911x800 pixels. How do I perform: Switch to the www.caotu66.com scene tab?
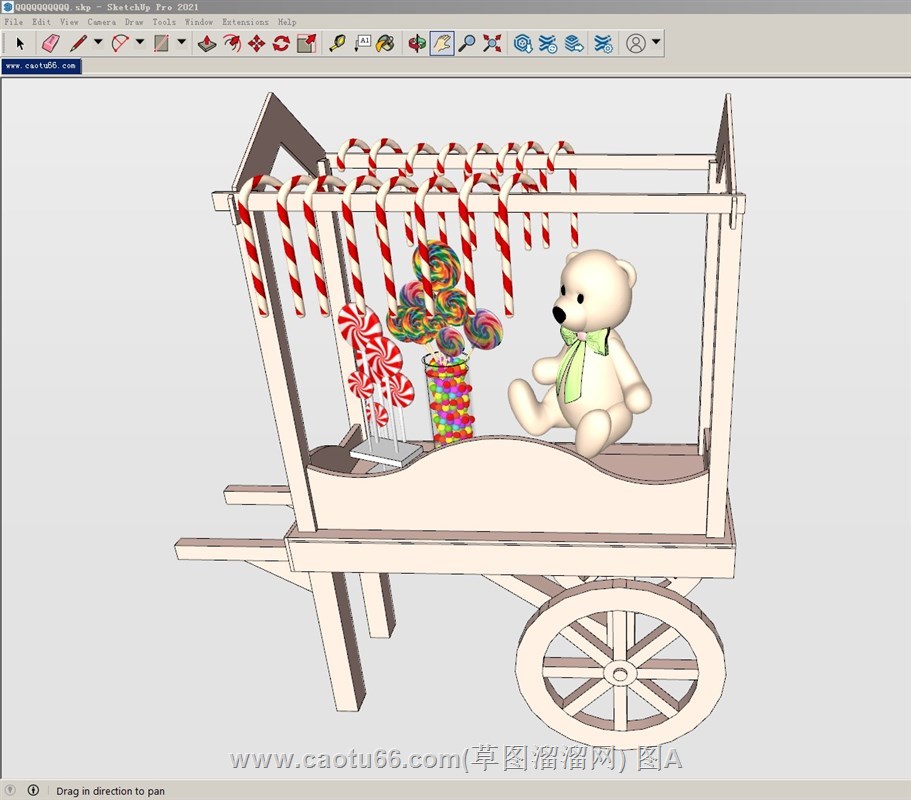pyautogui.click(x=40, y=66)
